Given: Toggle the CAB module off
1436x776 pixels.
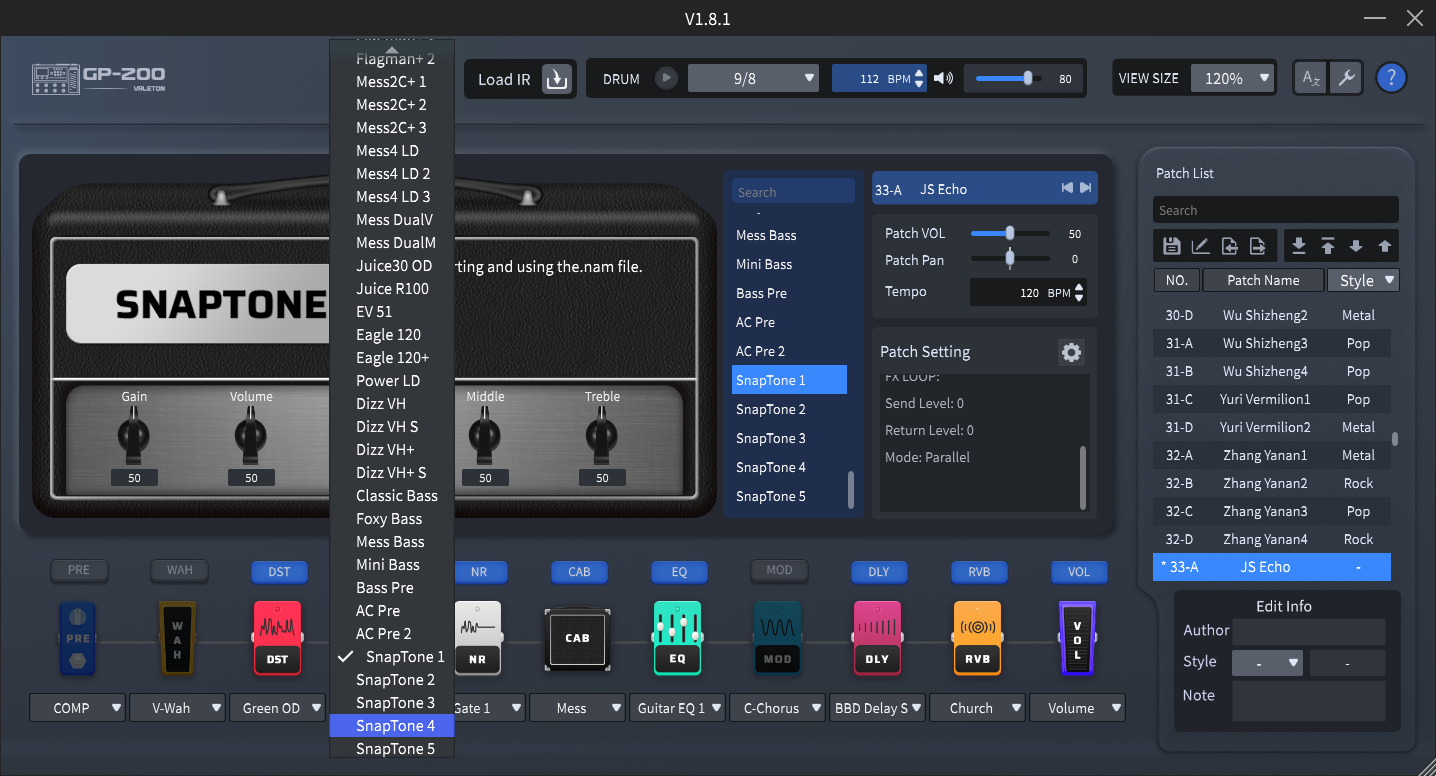Looking at the screenshot, I should [x=580, y=572].
